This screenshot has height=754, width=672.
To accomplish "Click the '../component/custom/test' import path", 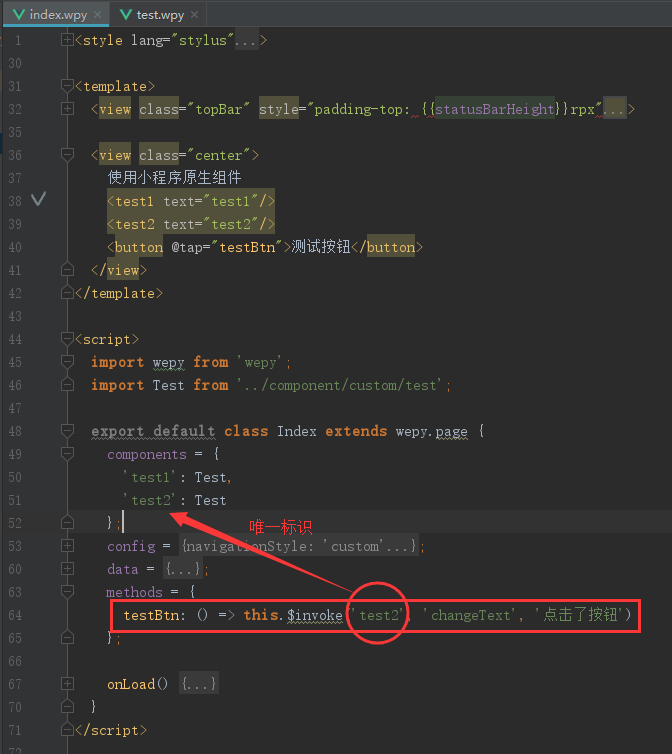I will (x=339, y=385).
